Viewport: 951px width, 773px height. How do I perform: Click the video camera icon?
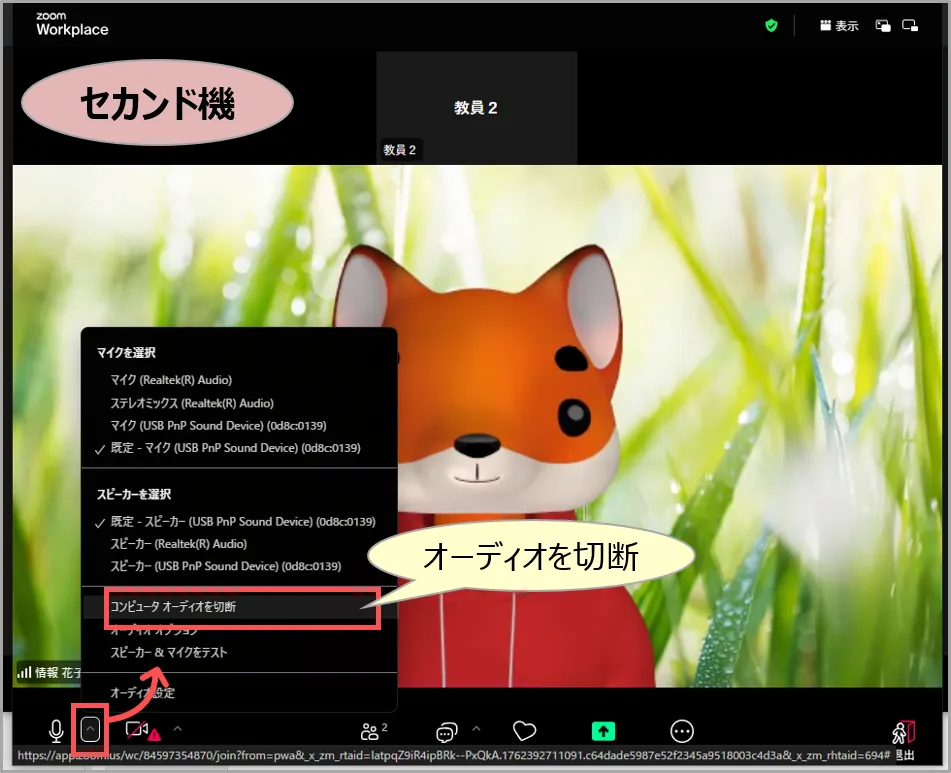(137, 731)
